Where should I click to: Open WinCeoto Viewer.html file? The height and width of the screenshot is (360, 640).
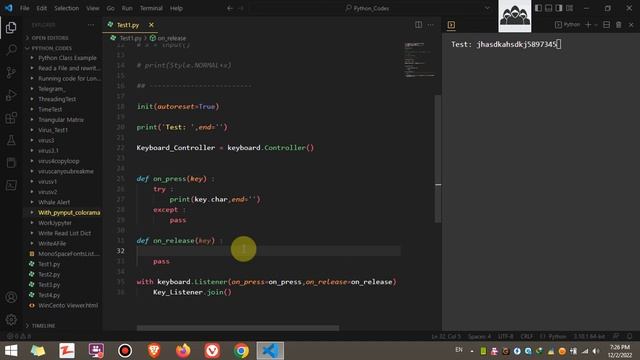pyautogui.click(x=68, y=305)
